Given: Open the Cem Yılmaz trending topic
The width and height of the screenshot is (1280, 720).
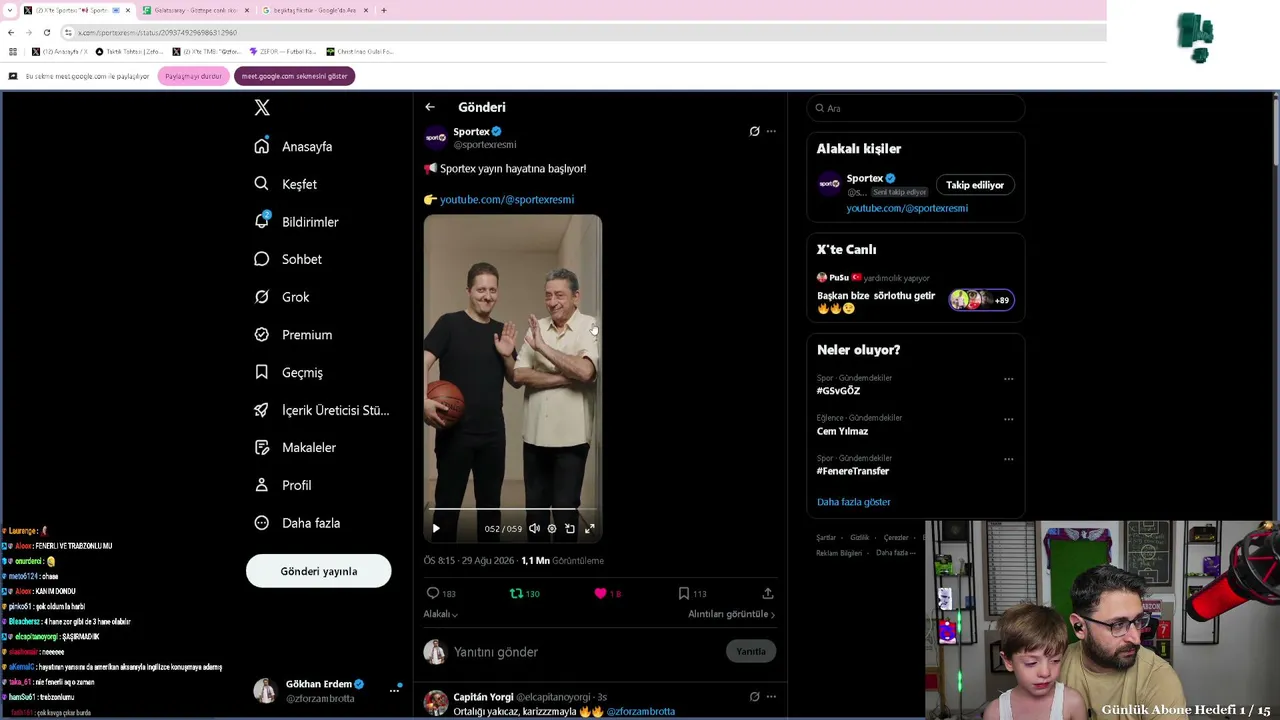Looking at the screenshot, I should 842,431.
